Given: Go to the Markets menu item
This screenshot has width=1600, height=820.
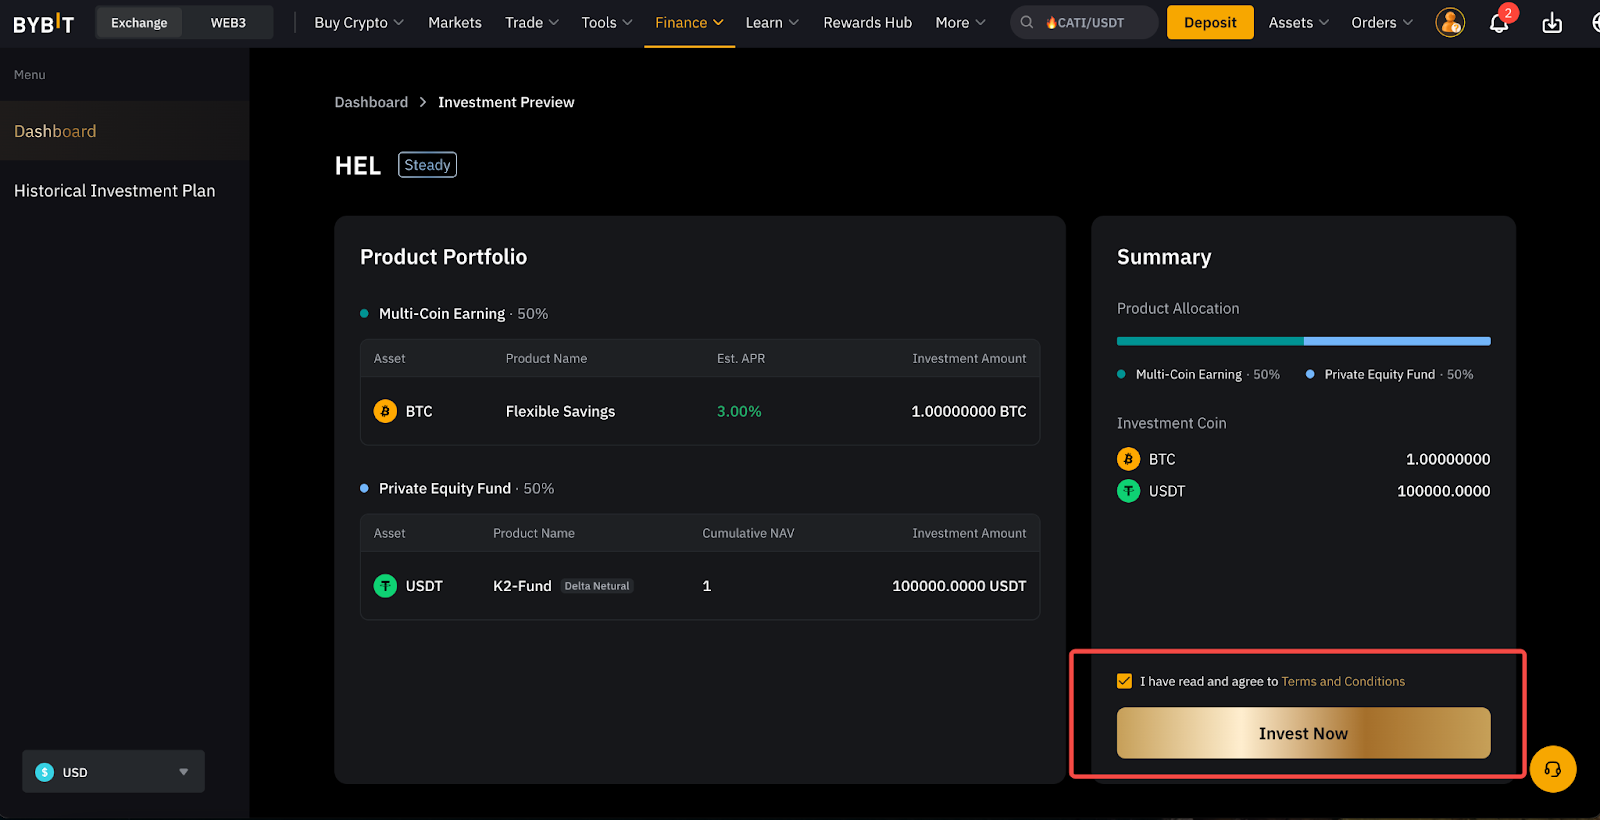Looking at the screenshot, I should [x=454, y=23].
